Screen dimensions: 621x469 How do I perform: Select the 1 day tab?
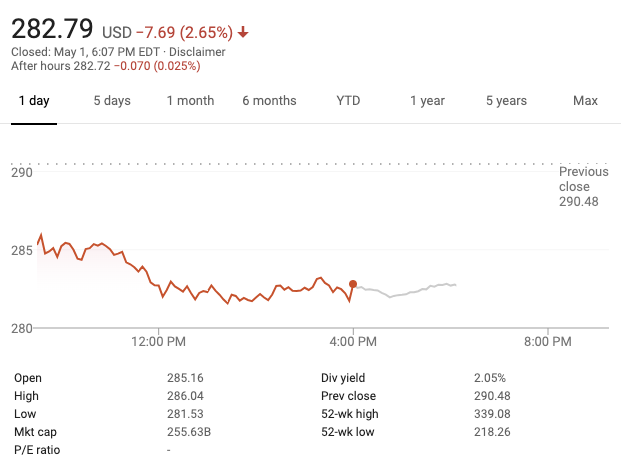click(x=34, y=101)
